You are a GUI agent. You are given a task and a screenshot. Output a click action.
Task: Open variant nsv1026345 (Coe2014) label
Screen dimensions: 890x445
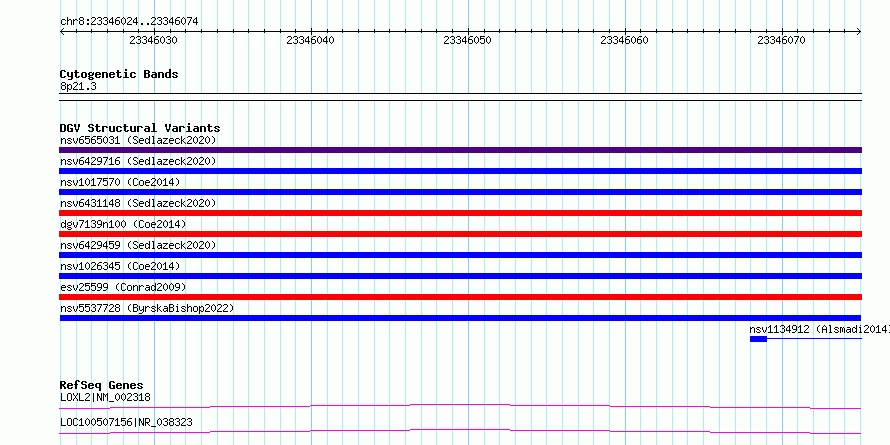coord(120,266)
